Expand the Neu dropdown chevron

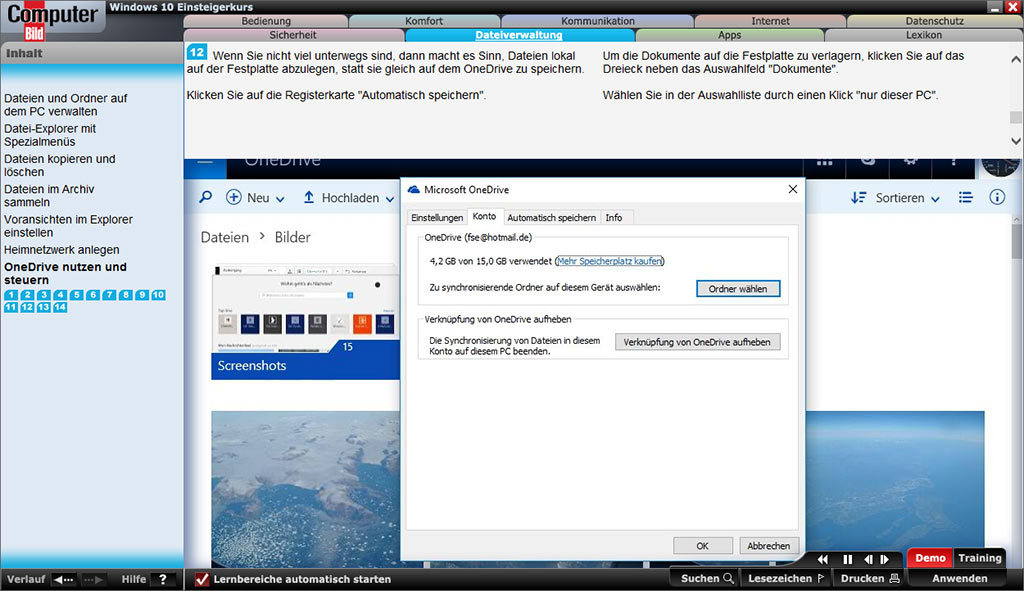[x=280, y=199]
